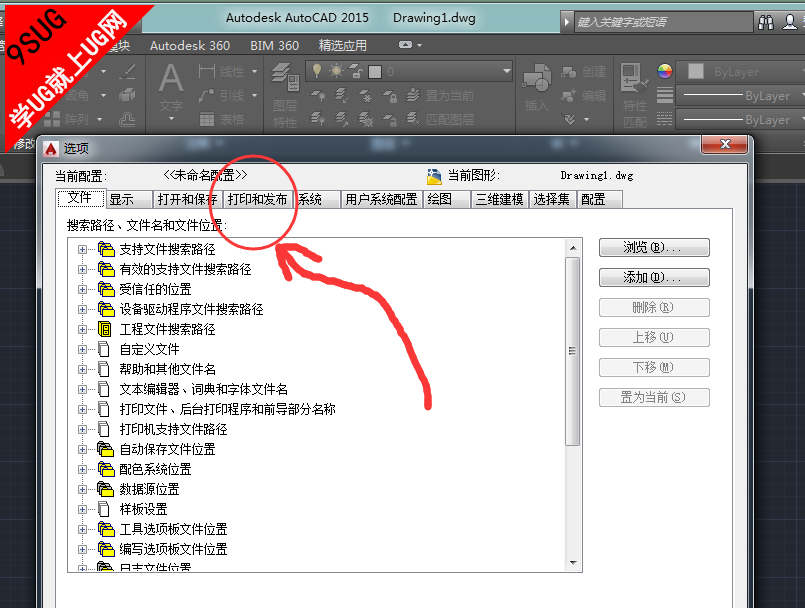Switch to the 显示 tab

(x=129, y=199)
